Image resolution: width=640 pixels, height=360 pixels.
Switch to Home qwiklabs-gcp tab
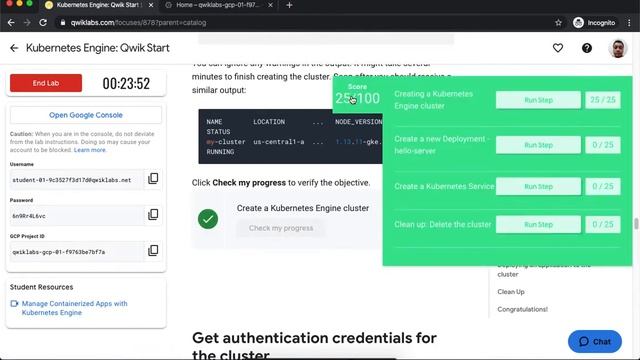coord(218,5)
